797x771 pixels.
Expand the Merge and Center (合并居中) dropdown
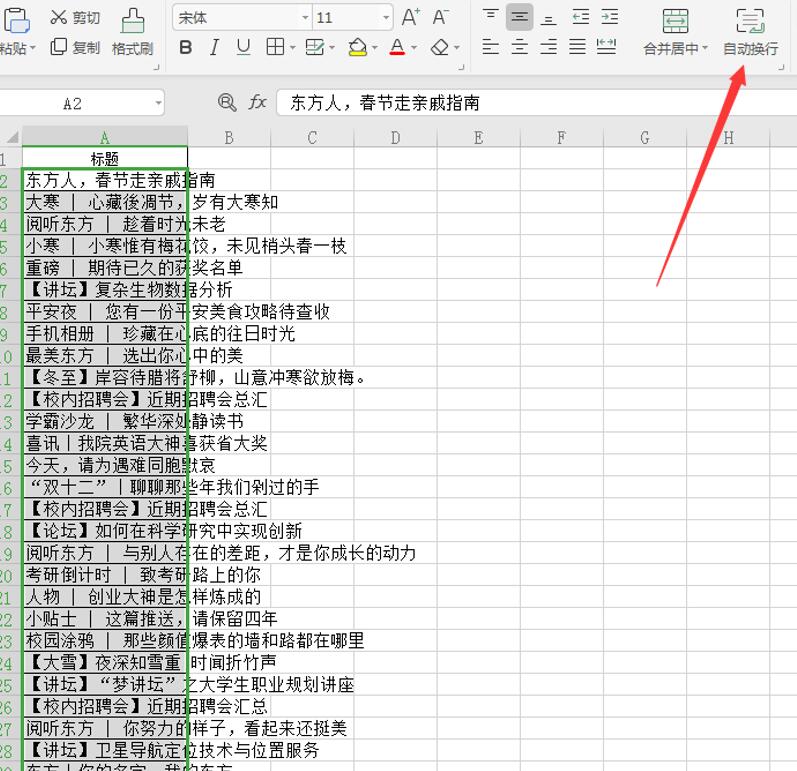pos(704,48)
